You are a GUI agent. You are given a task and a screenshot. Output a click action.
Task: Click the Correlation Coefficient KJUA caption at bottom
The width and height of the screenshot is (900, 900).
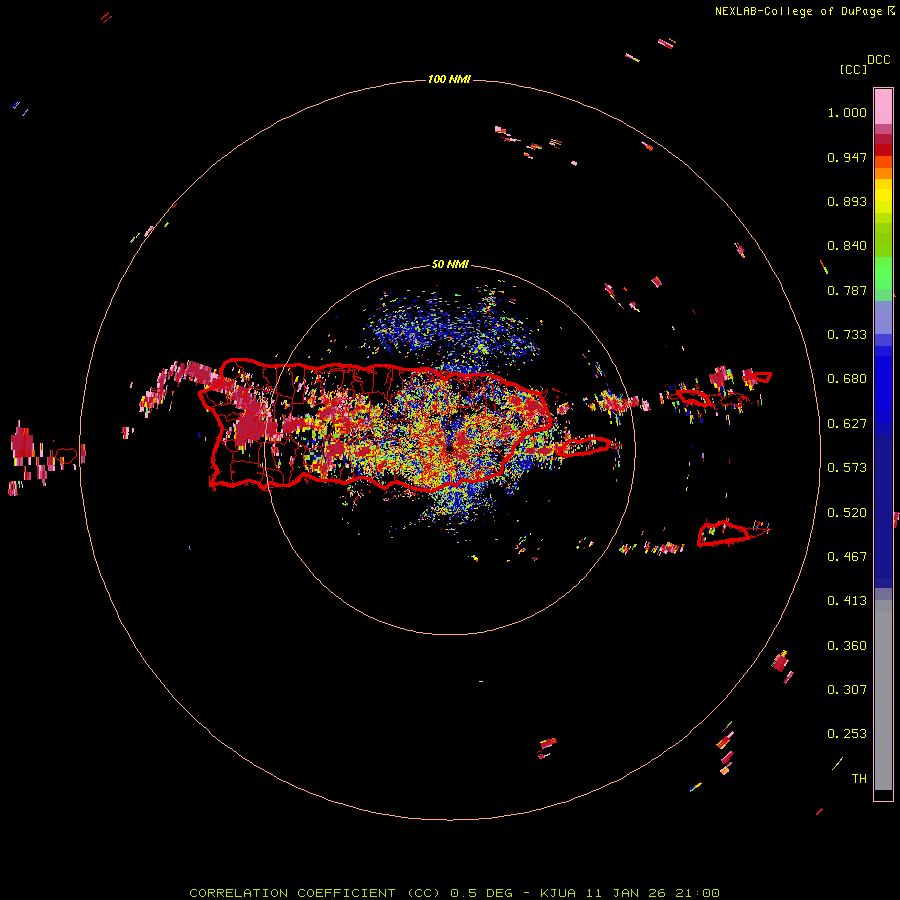pyautogui.click(x=454, y=893)
